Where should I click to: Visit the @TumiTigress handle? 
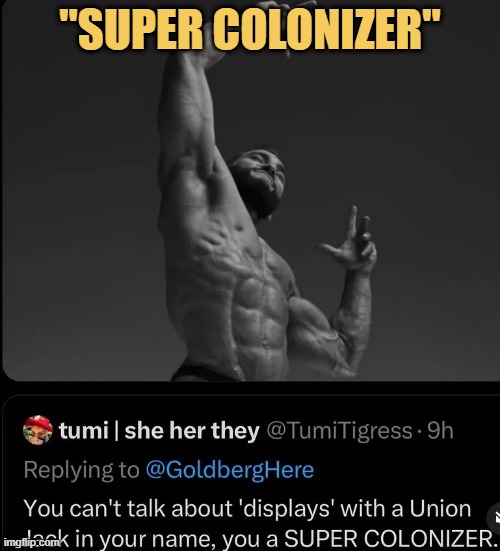click(339, 431)
